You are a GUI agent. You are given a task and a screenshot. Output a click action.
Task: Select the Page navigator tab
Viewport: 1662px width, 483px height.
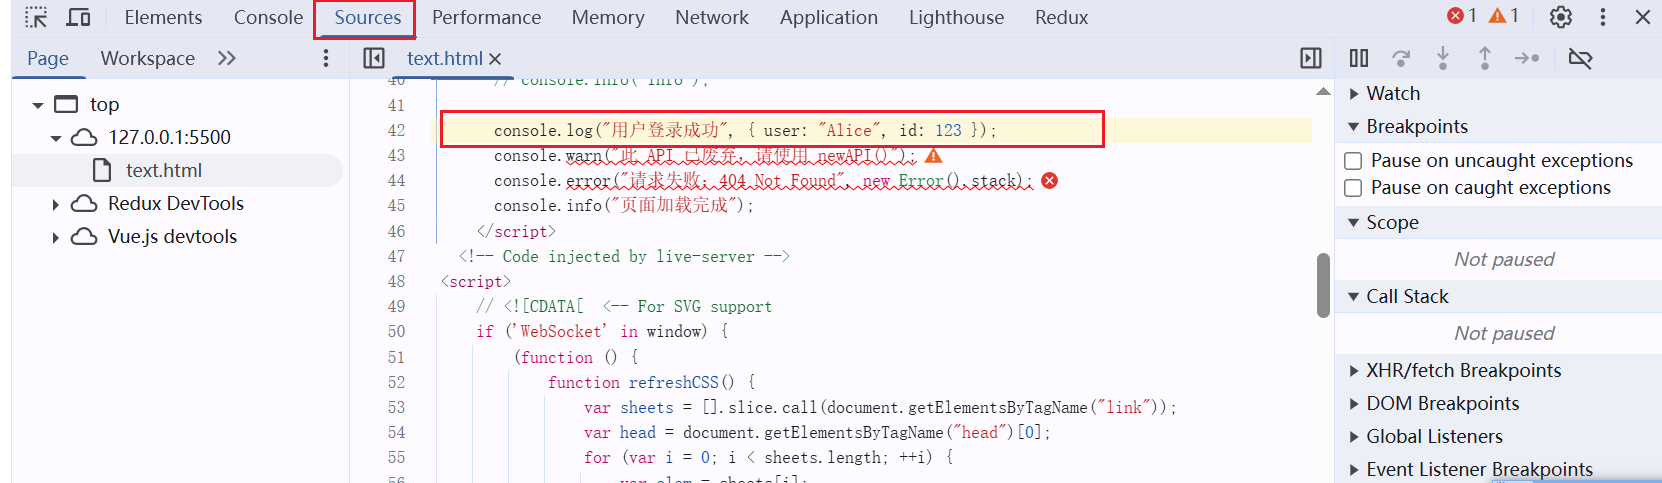click(48, 58)
